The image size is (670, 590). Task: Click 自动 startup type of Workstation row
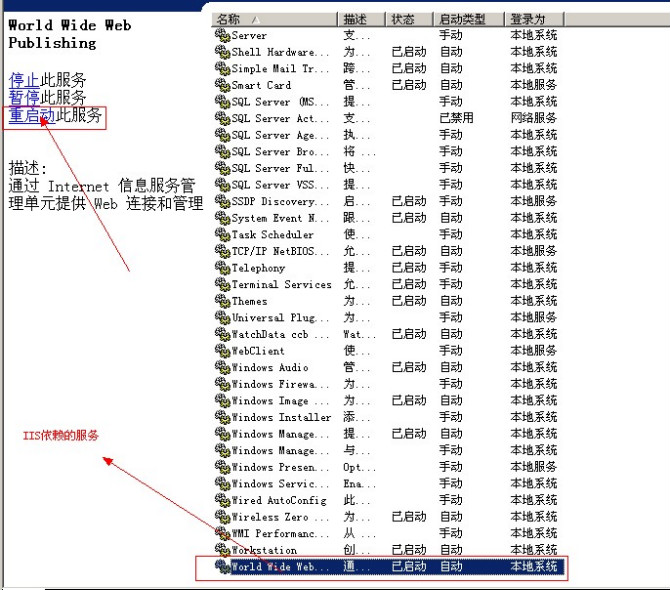tap(451, 550)
